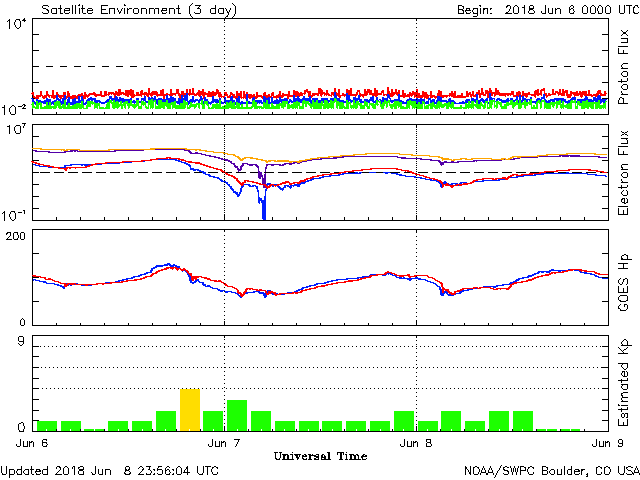The width and height of the screenshot is (640, 480).
Task: Select the "Electron Flux" axis label
Action: (x=623, y=173)
